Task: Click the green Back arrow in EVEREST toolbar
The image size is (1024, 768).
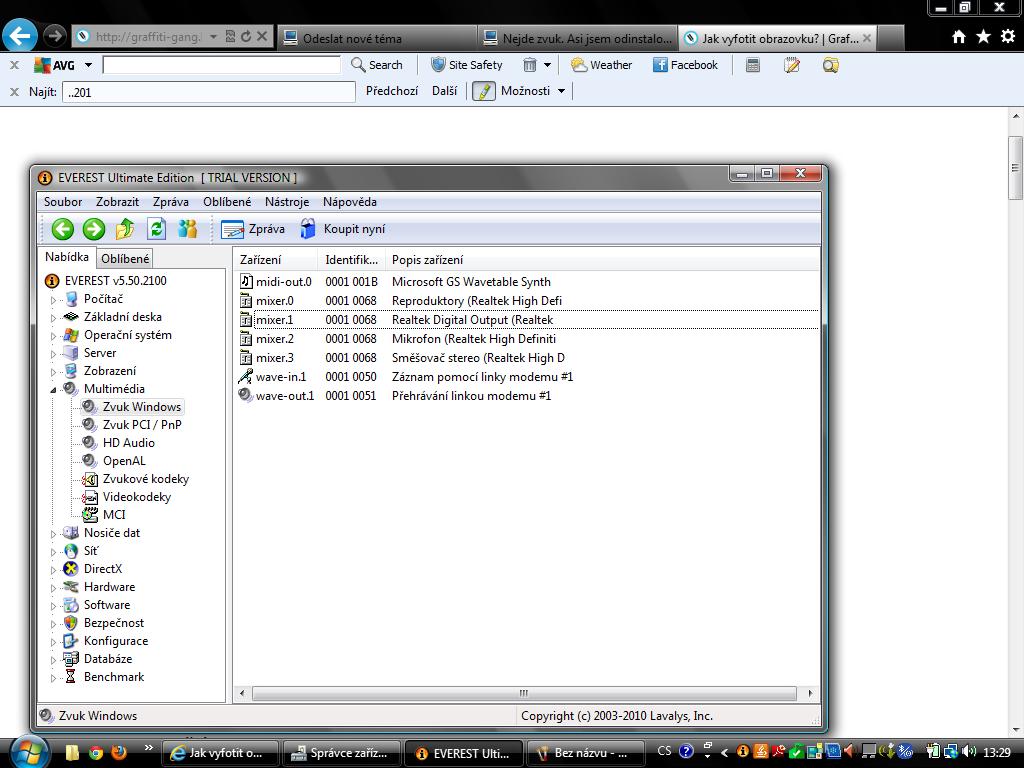Action: pos(63,229)
